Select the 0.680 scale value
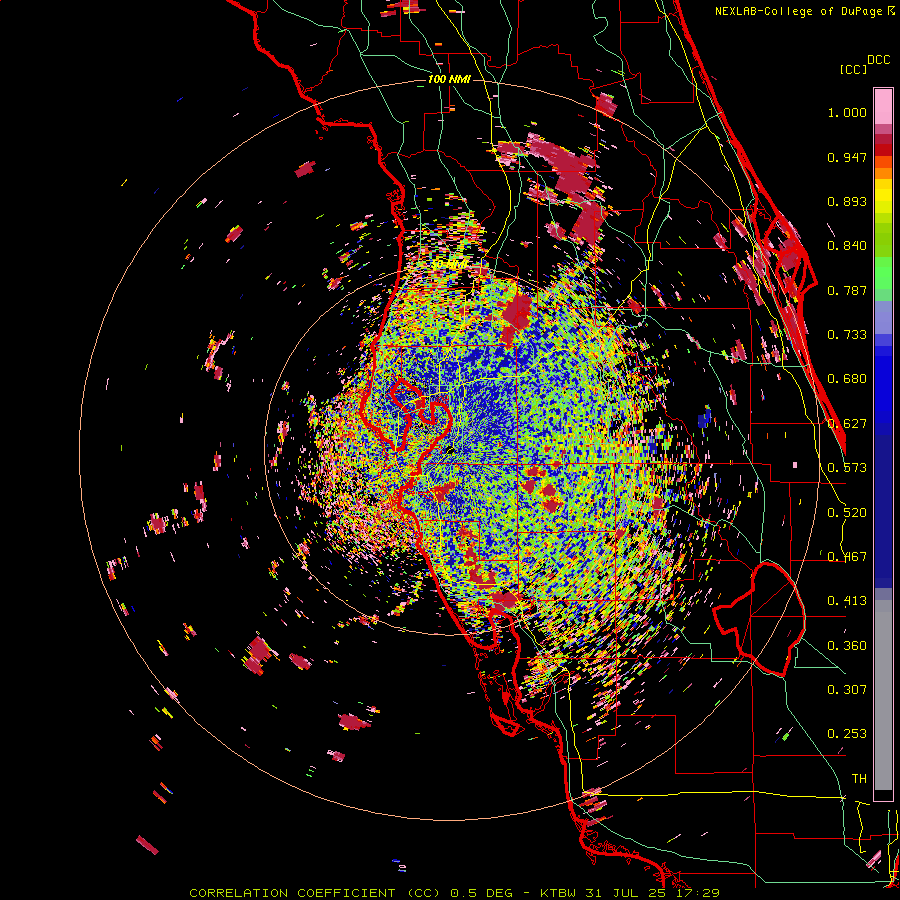Viewport: 900px width, 900px height. click(847, 379)
